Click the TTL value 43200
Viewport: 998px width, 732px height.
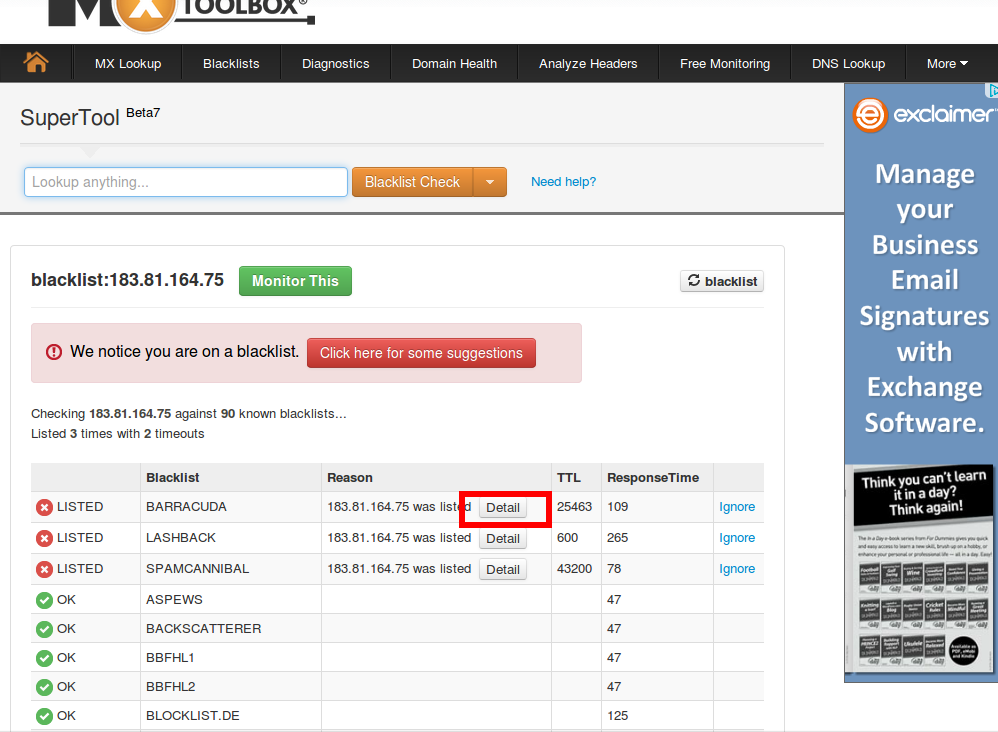[x=574, y=569]
